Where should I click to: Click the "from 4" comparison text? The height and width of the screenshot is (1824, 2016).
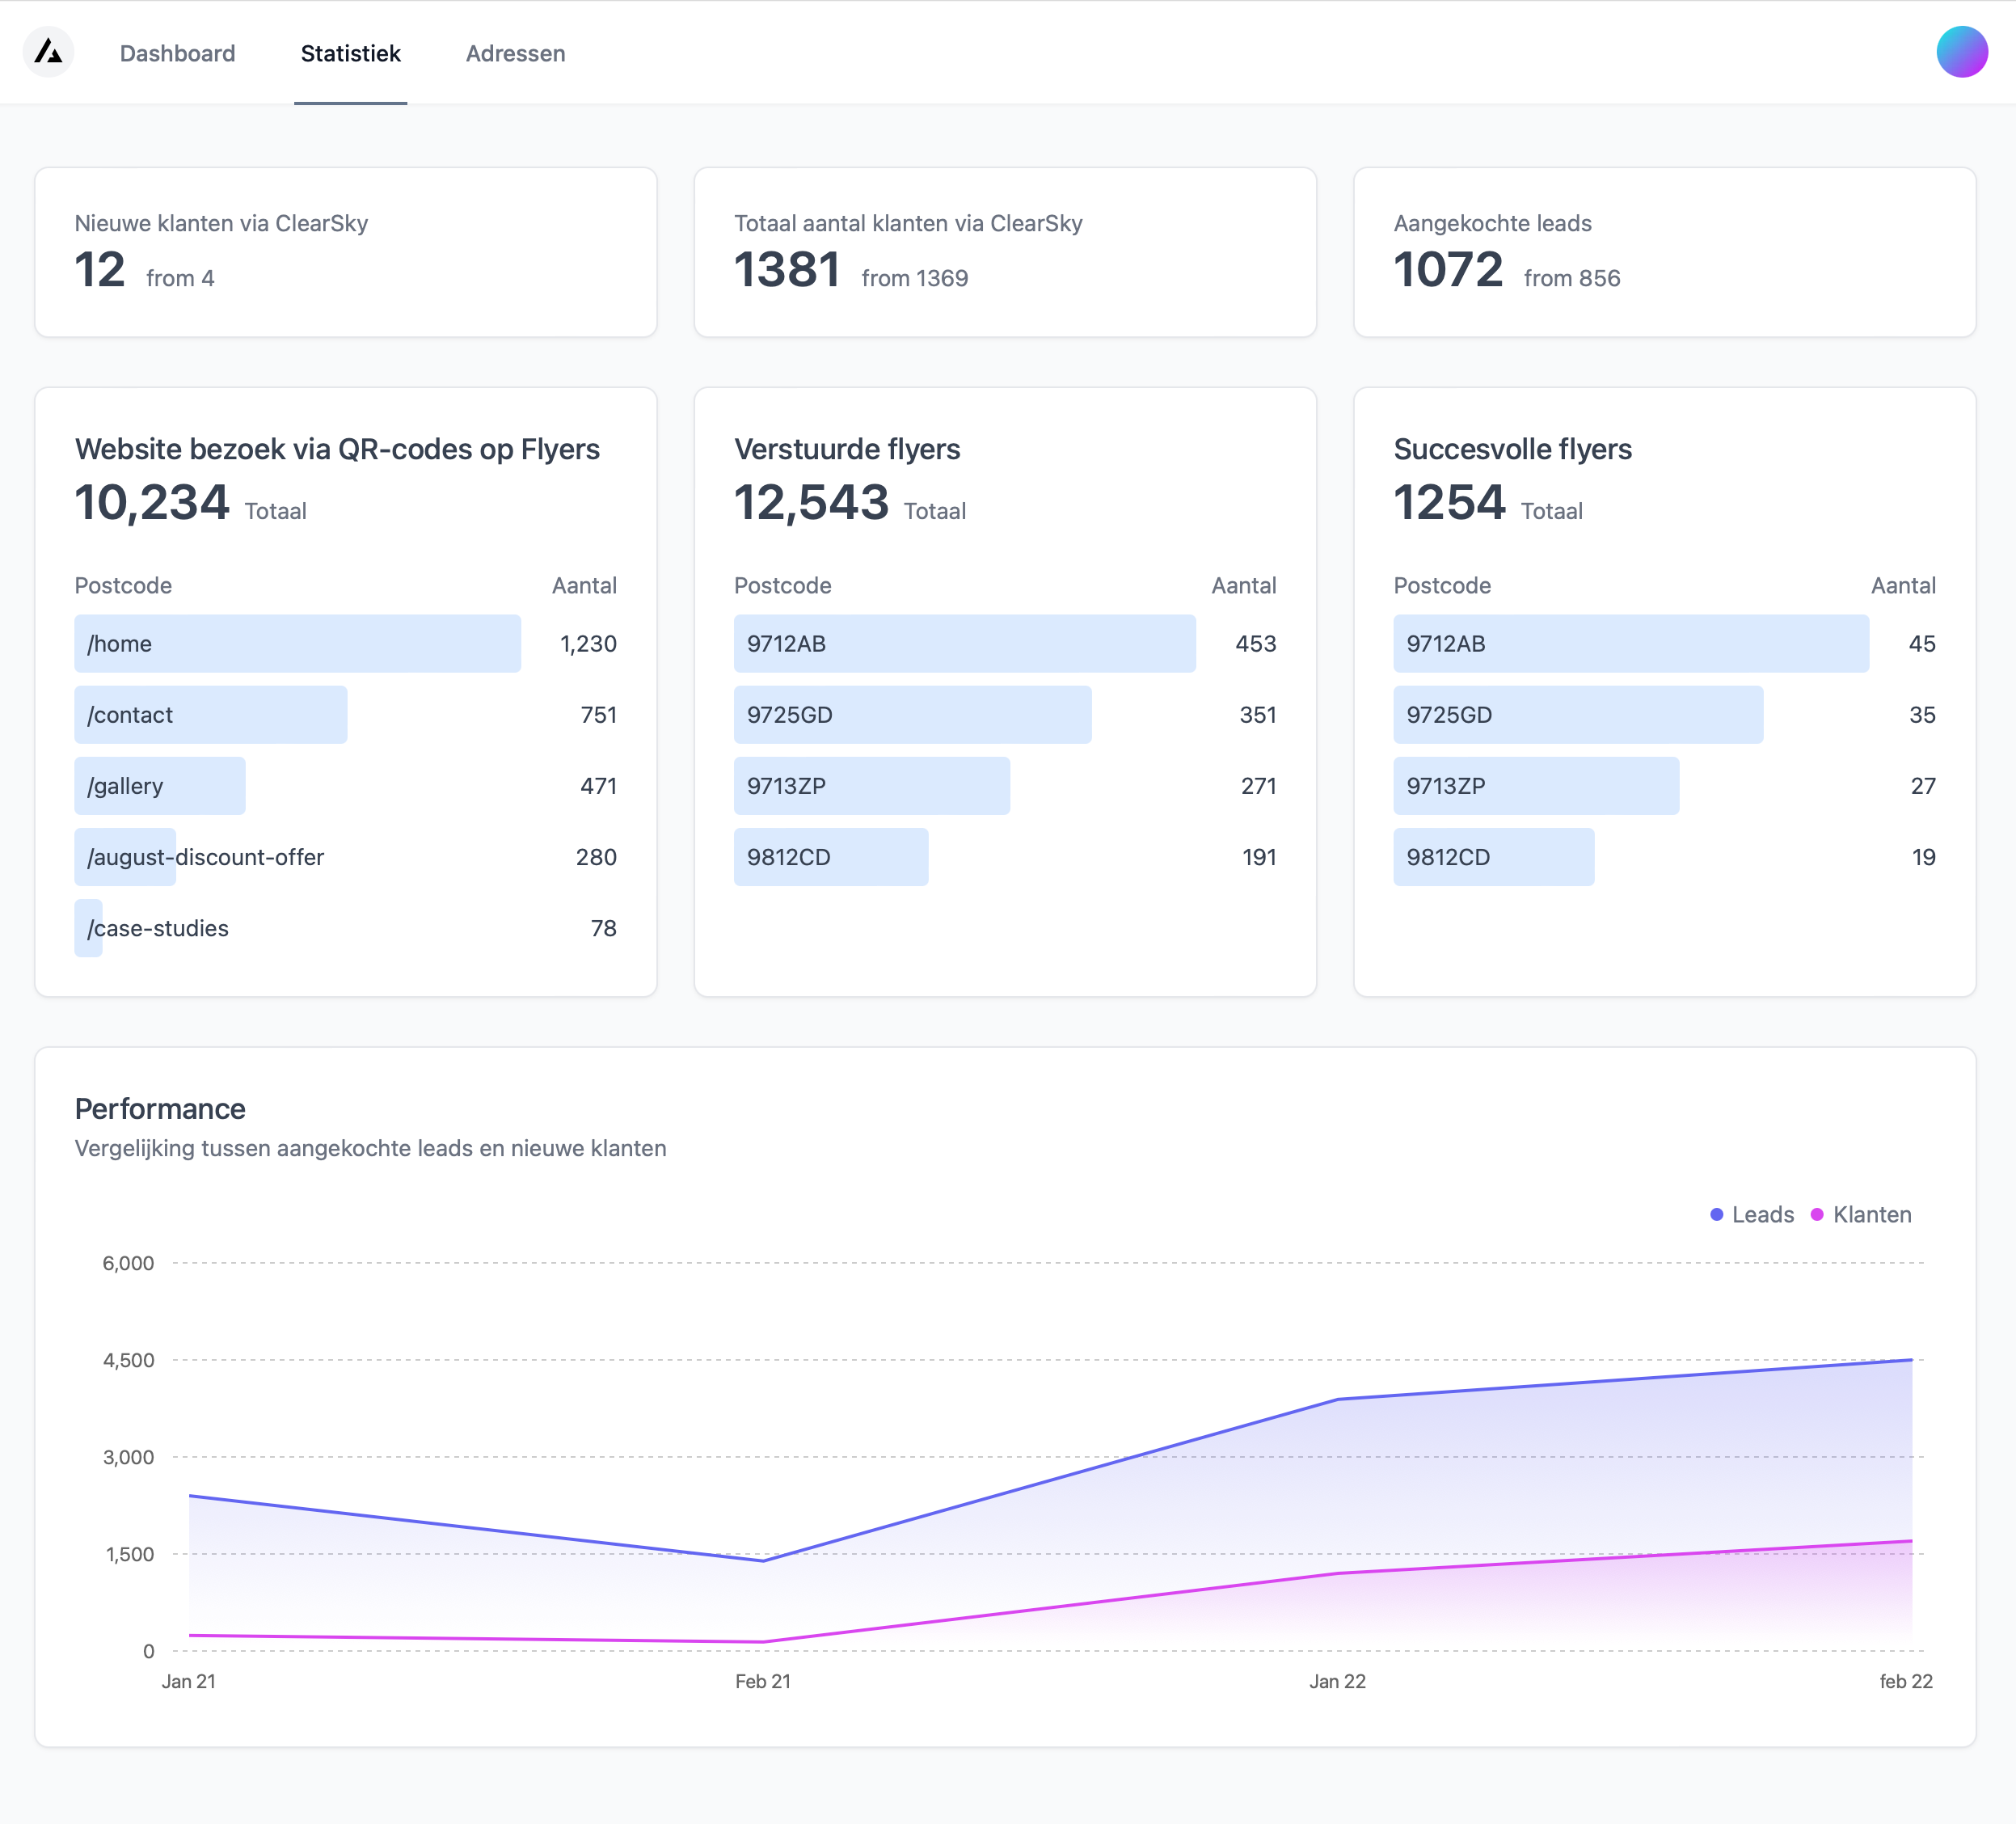pos(180,278)
